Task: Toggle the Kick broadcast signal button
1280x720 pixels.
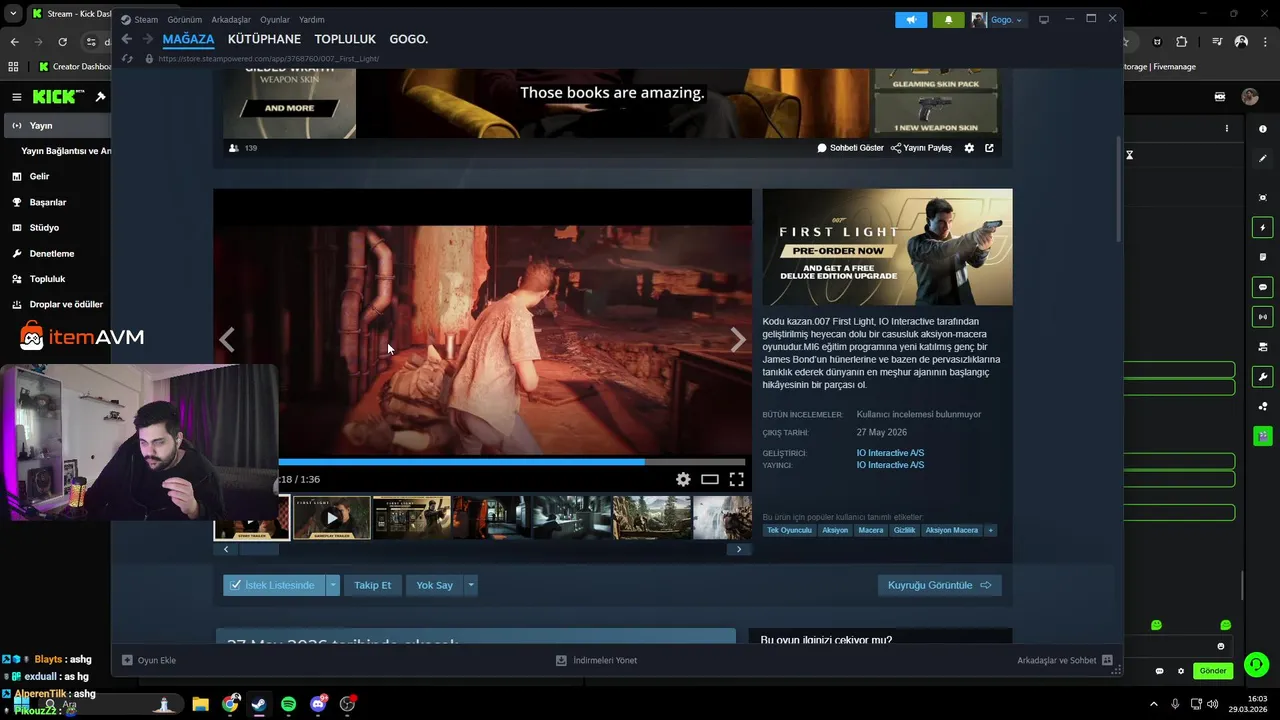Action: [1263, 317]
